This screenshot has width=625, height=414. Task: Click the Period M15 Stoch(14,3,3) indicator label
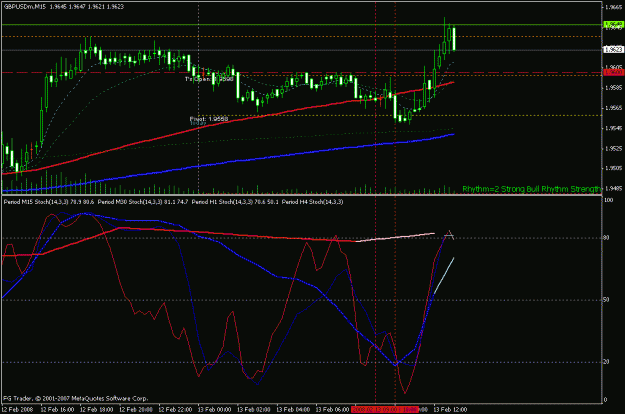(x=49, y=202)
